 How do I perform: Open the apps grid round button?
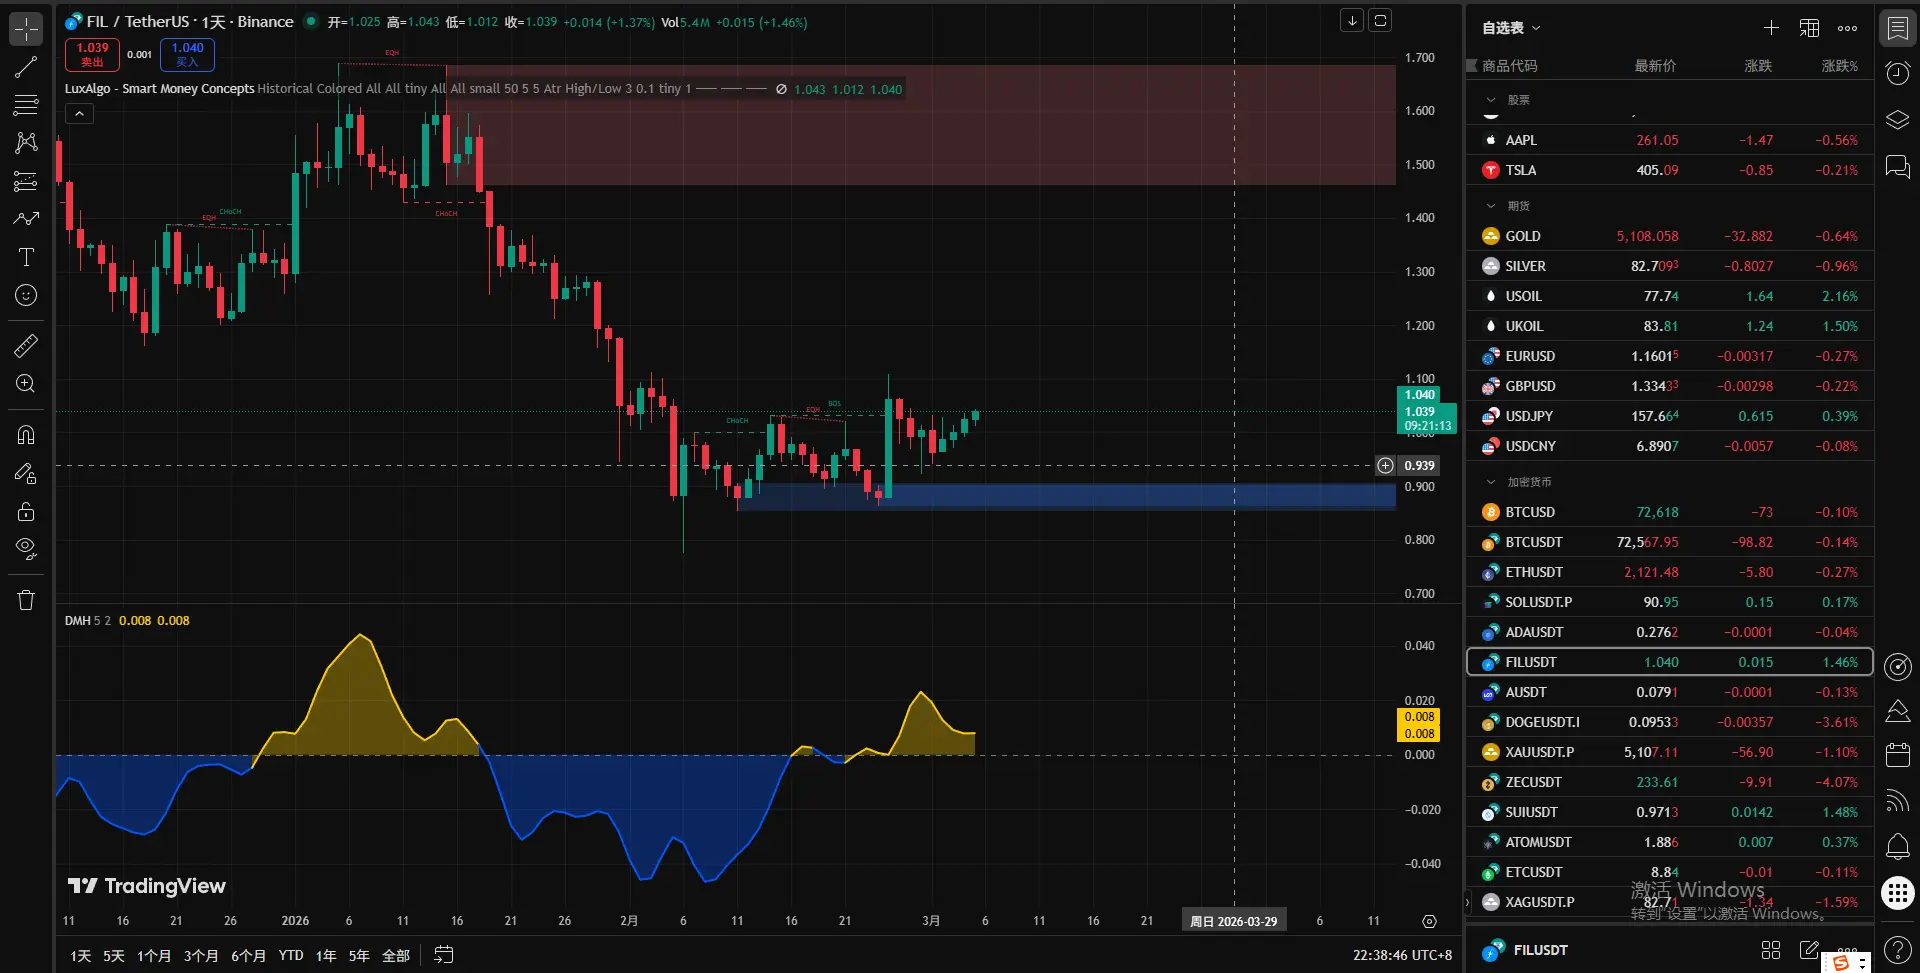1897,893
